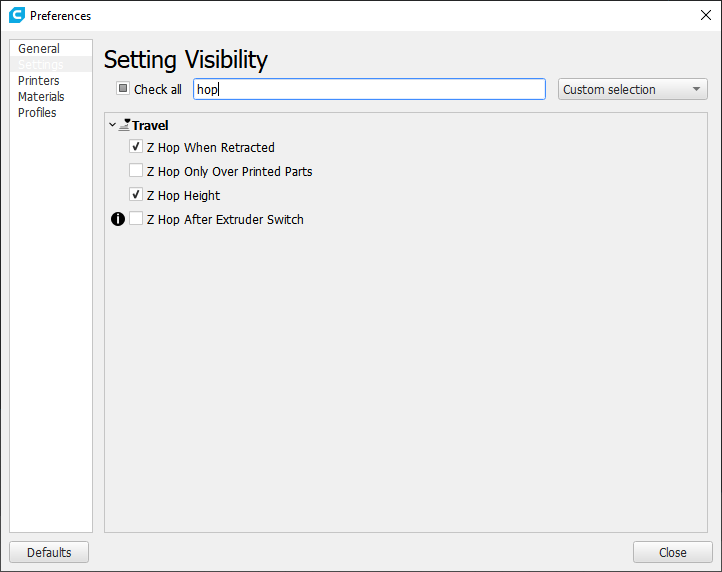Select the Travel category header label
Screen dimensions: 722x572
tap(150, 126)
